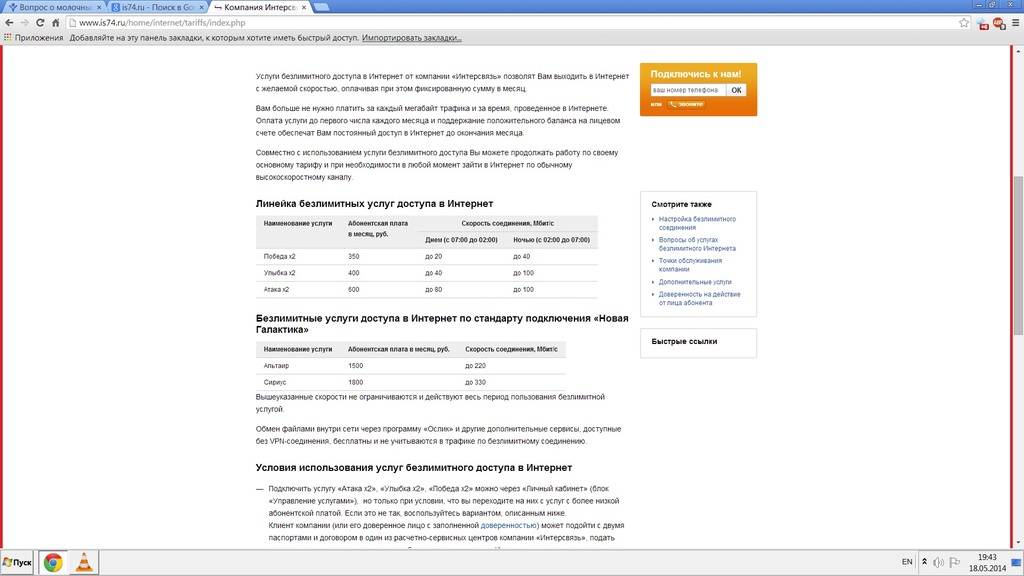
Task: Click the page scrollbar down arrow
Action: [x=1018, y=542]
